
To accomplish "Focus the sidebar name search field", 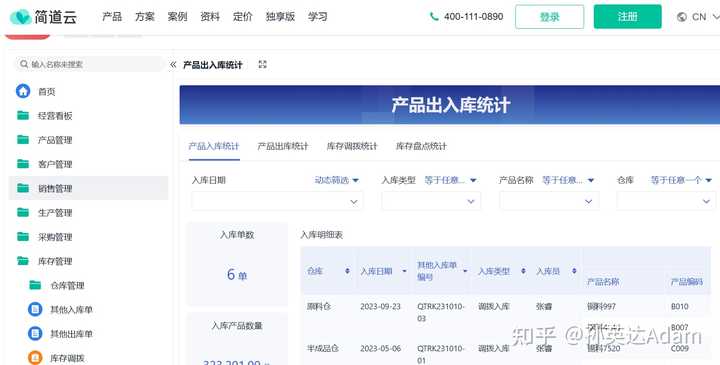I will pos(90,64).
